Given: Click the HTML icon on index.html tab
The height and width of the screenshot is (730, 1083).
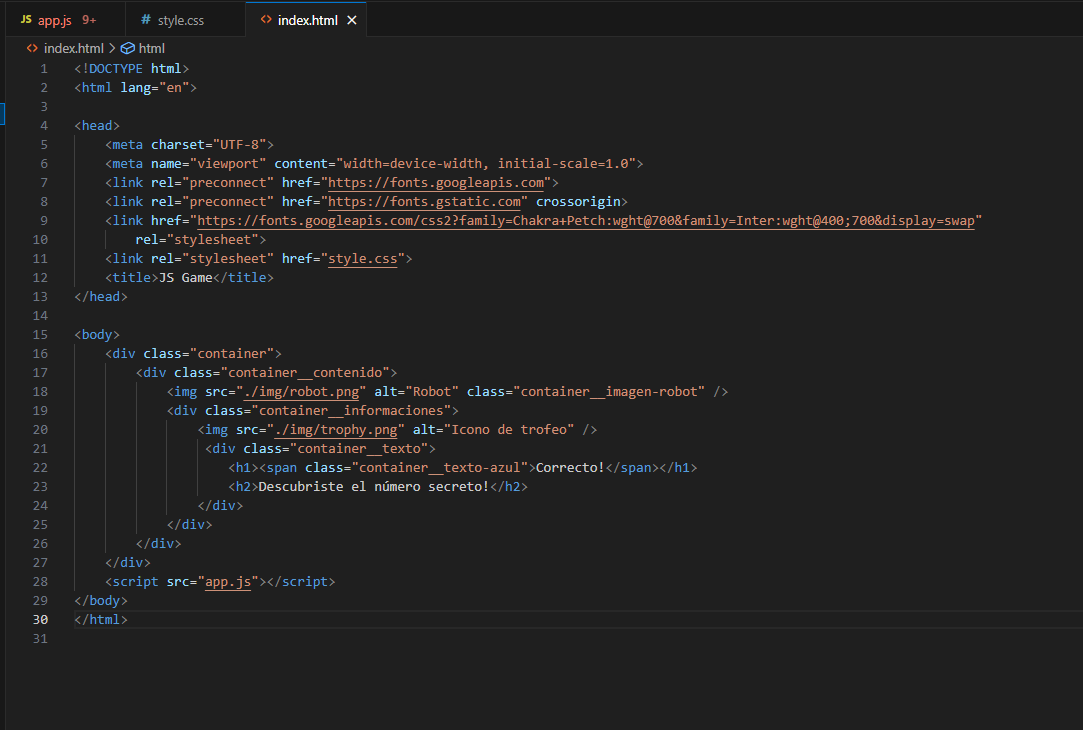Looking at the screenshot, I should click(266, 19).
